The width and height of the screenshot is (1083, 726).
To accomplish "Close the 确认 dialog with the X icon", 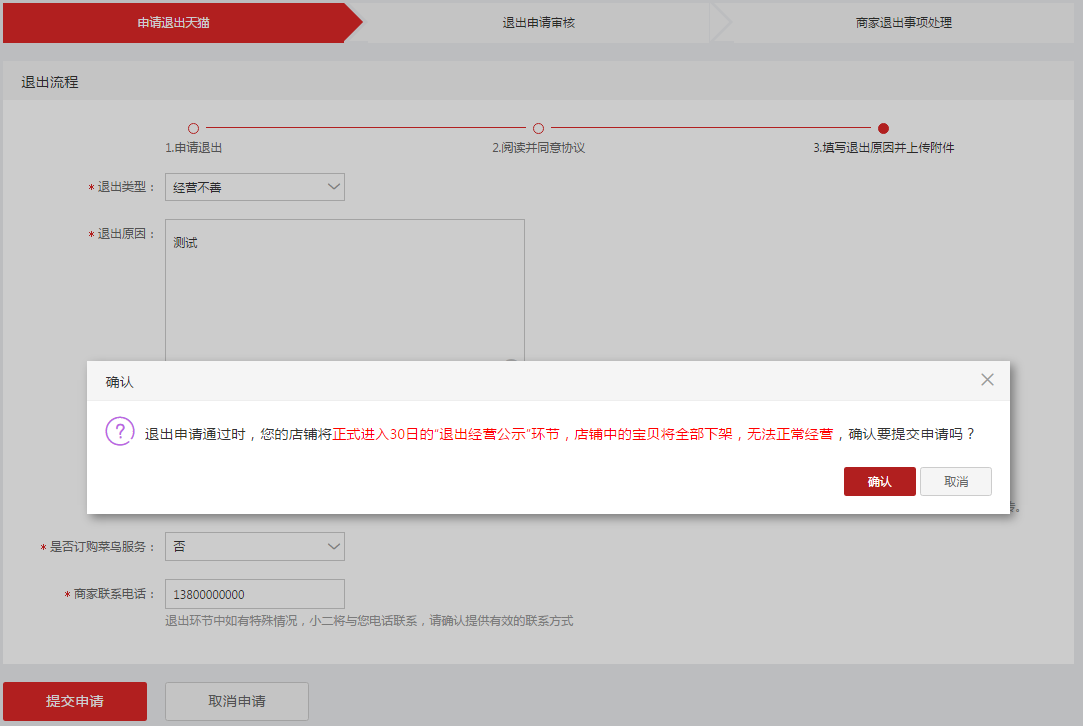I will 987,379.
